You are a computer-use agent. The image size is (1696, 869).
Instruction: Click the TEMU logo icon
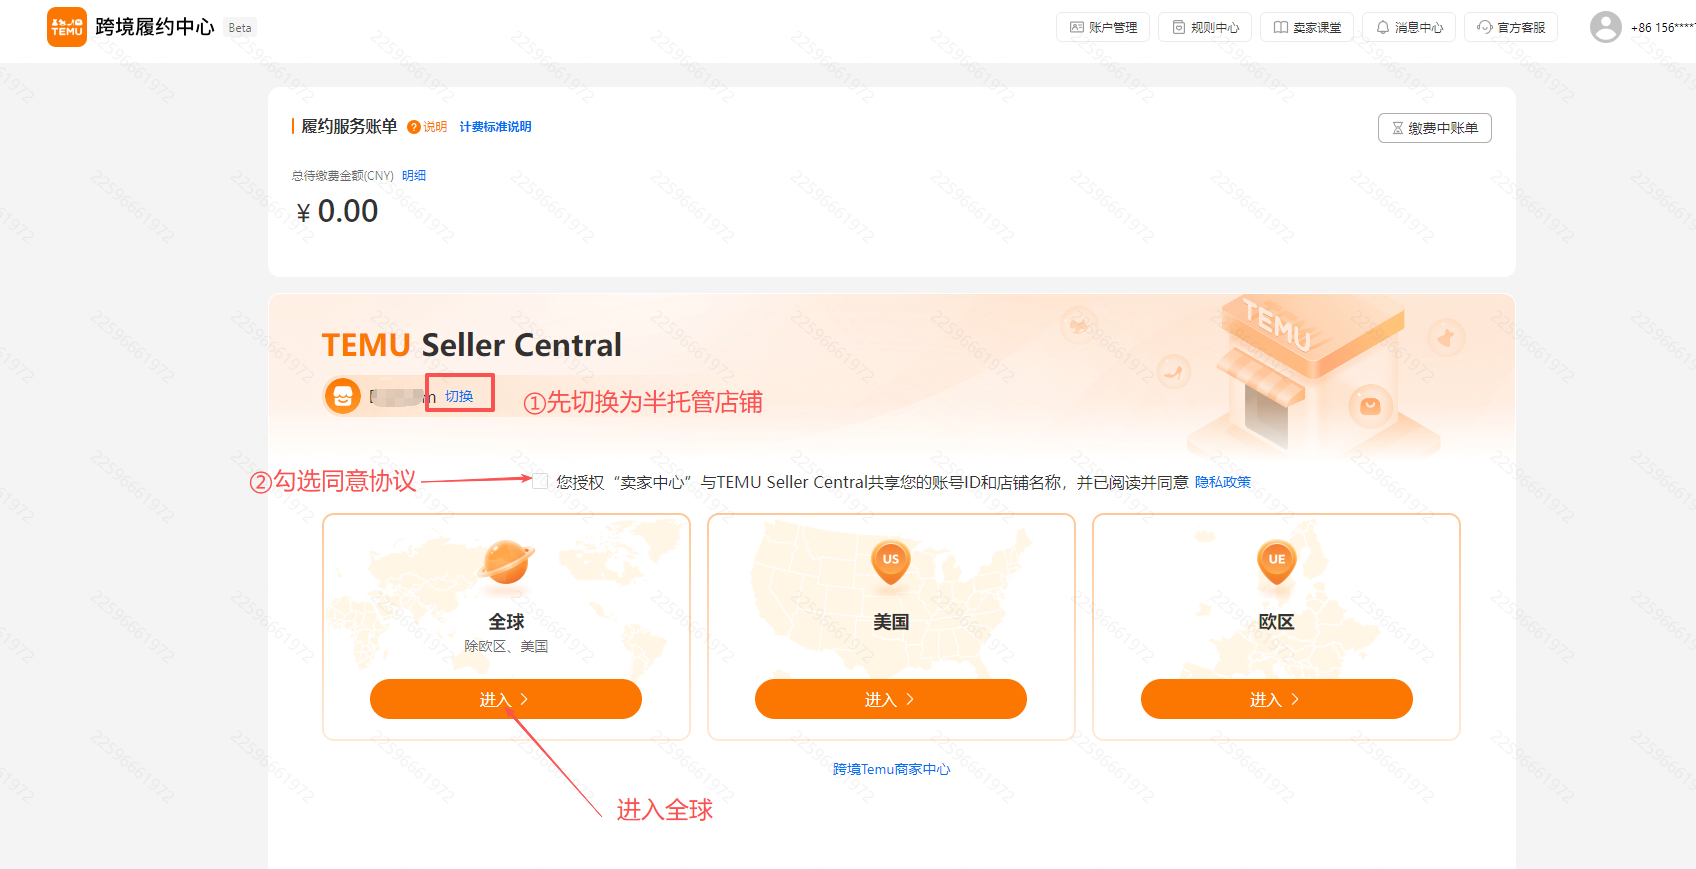(67, 27)
